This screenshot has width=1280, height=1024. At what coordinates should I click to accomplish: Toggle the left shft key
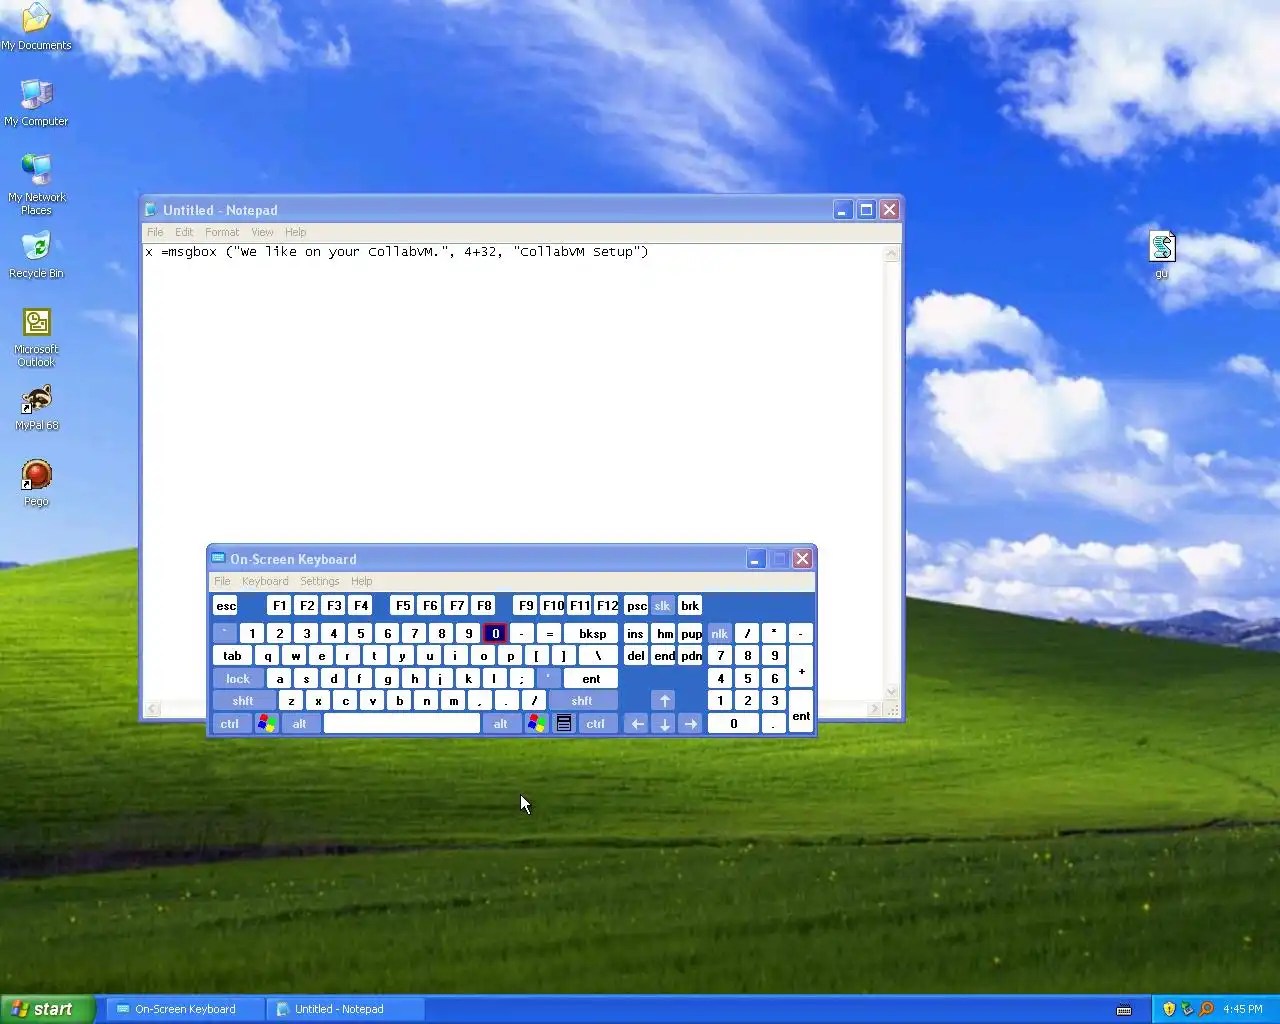[x=243, y=700]
